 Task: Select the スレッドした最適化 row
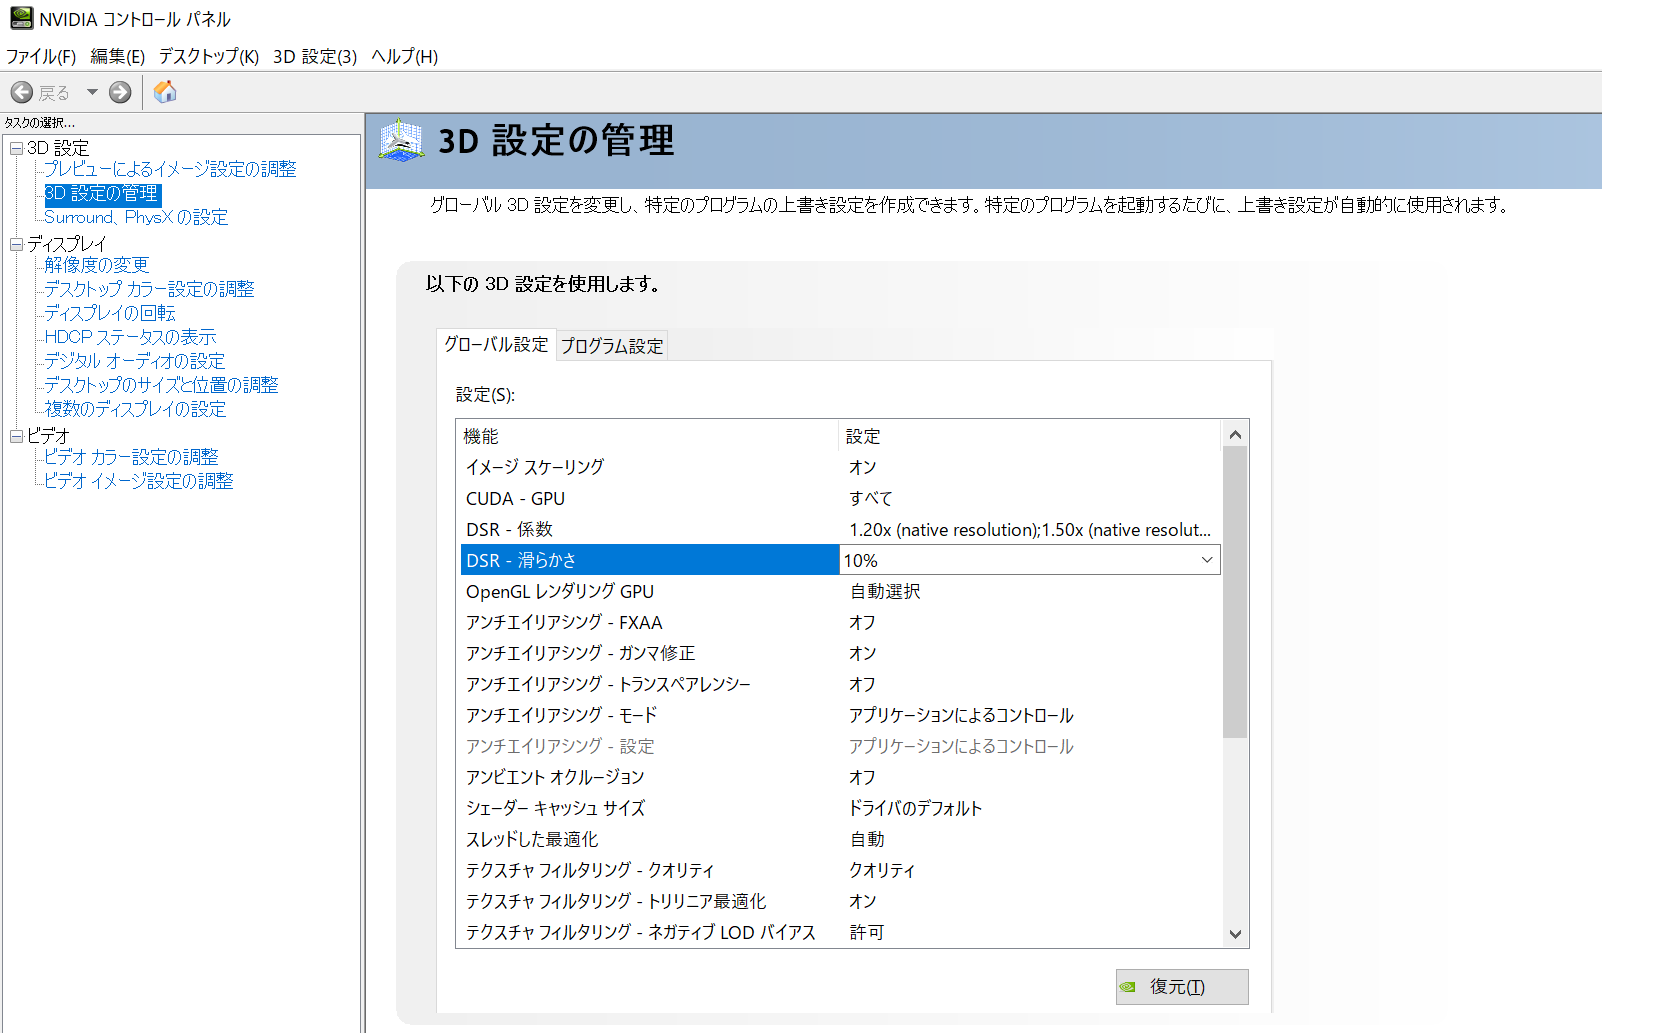click(x=840, y=839)
